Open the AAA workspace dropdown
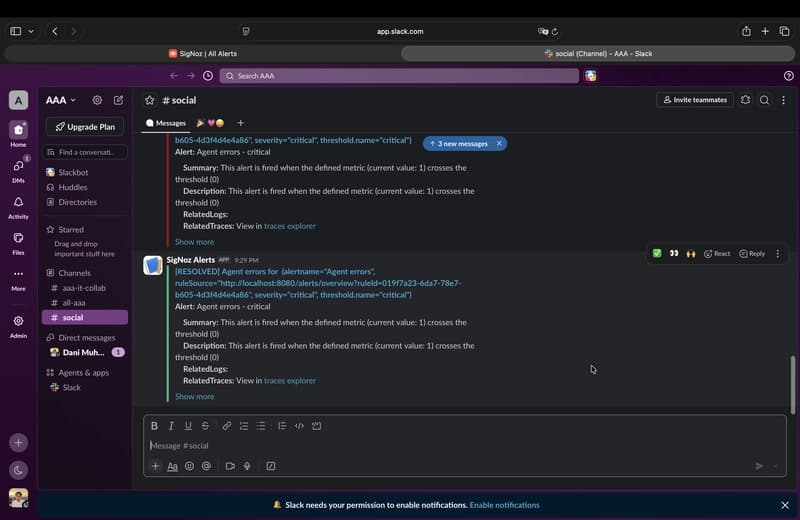The height and width of the screenshot is (520, 800). click(x=61, y=100)
